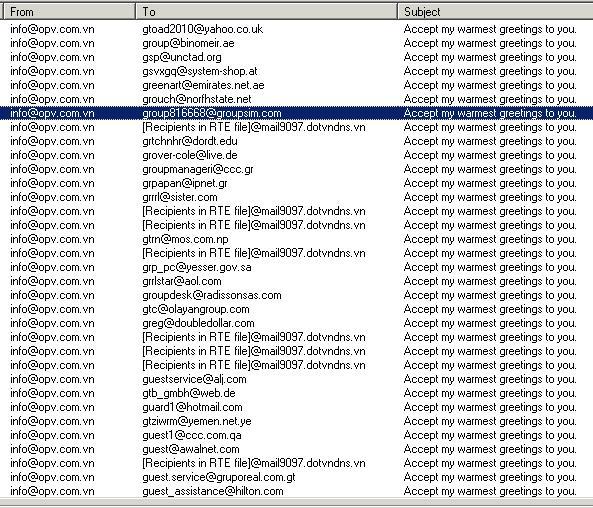Select the email to gtoad2010@yahoo.co.uk

click(x=296, y=30)
